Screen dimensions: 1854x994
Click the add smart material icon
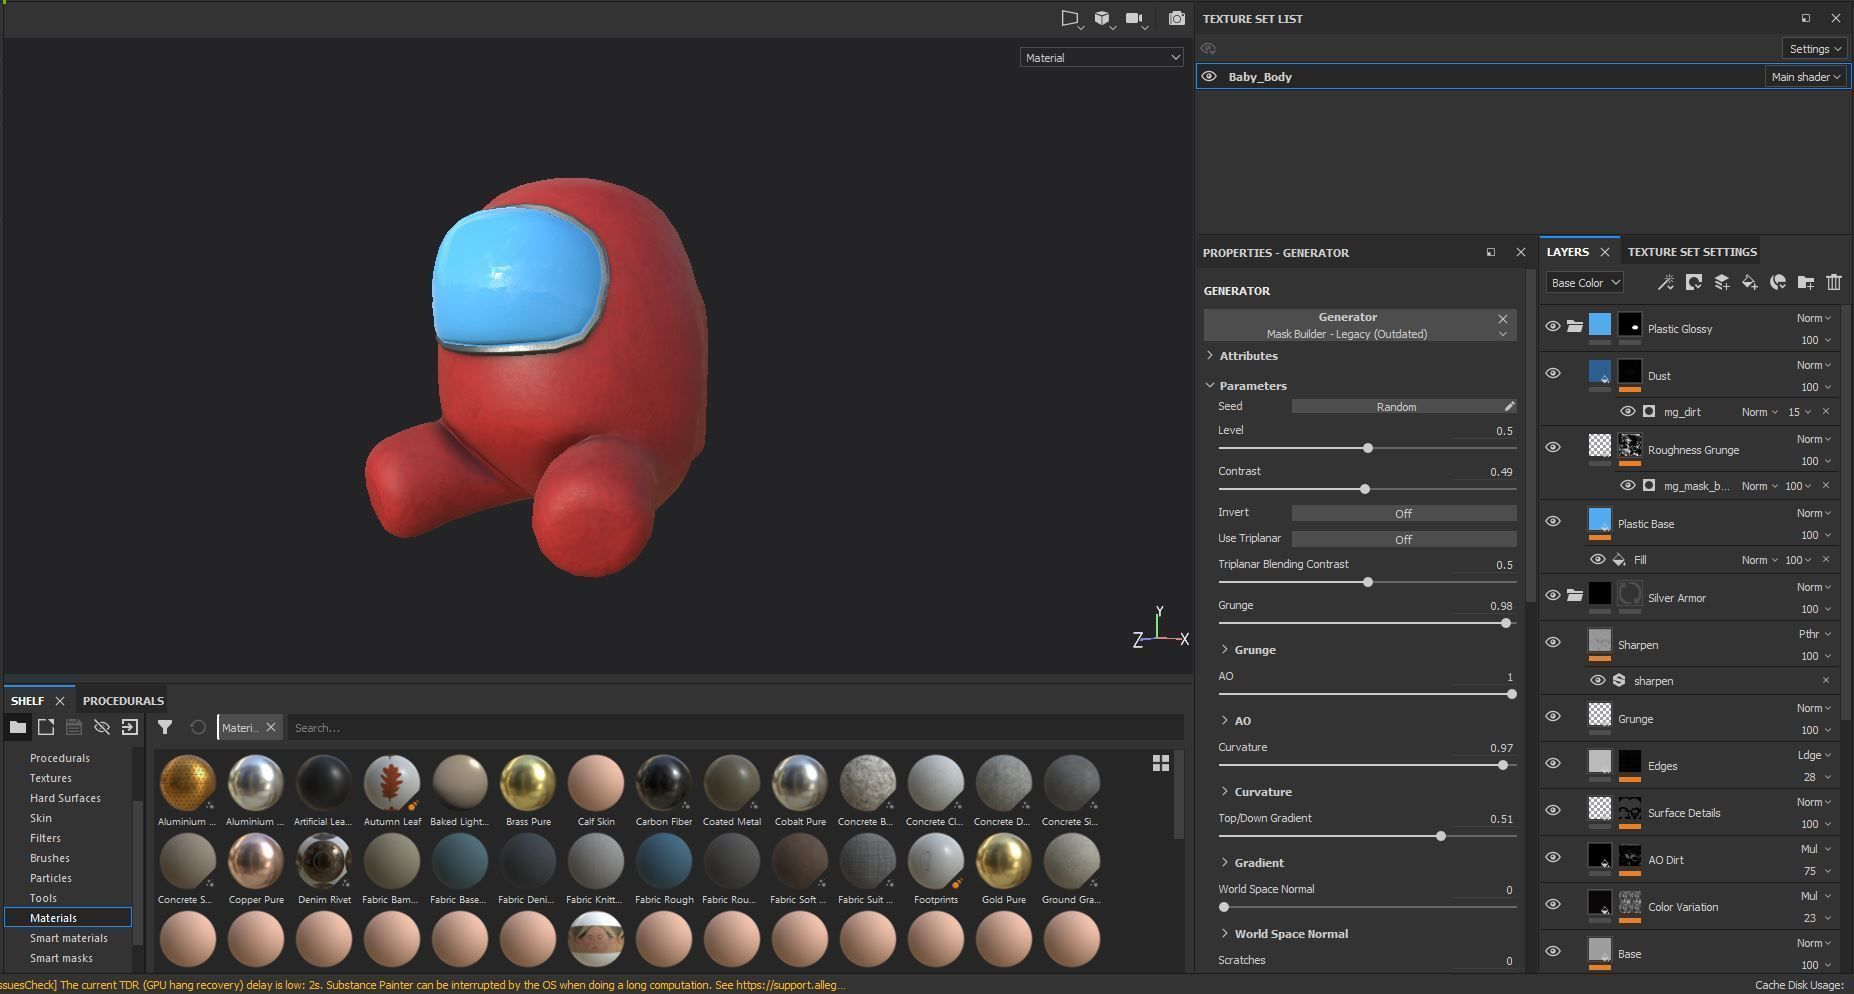[x=1778, y=283]
